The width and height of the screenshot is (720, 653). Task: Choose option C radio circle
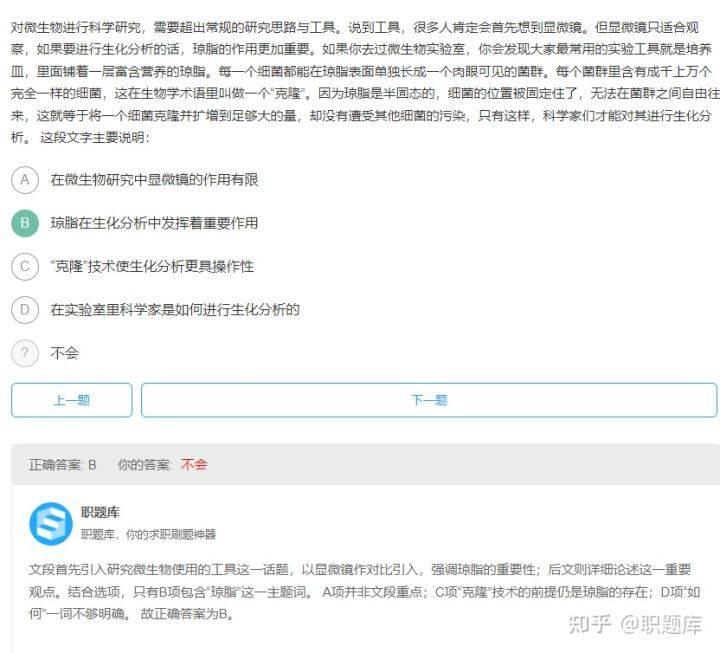click(25, 266)
